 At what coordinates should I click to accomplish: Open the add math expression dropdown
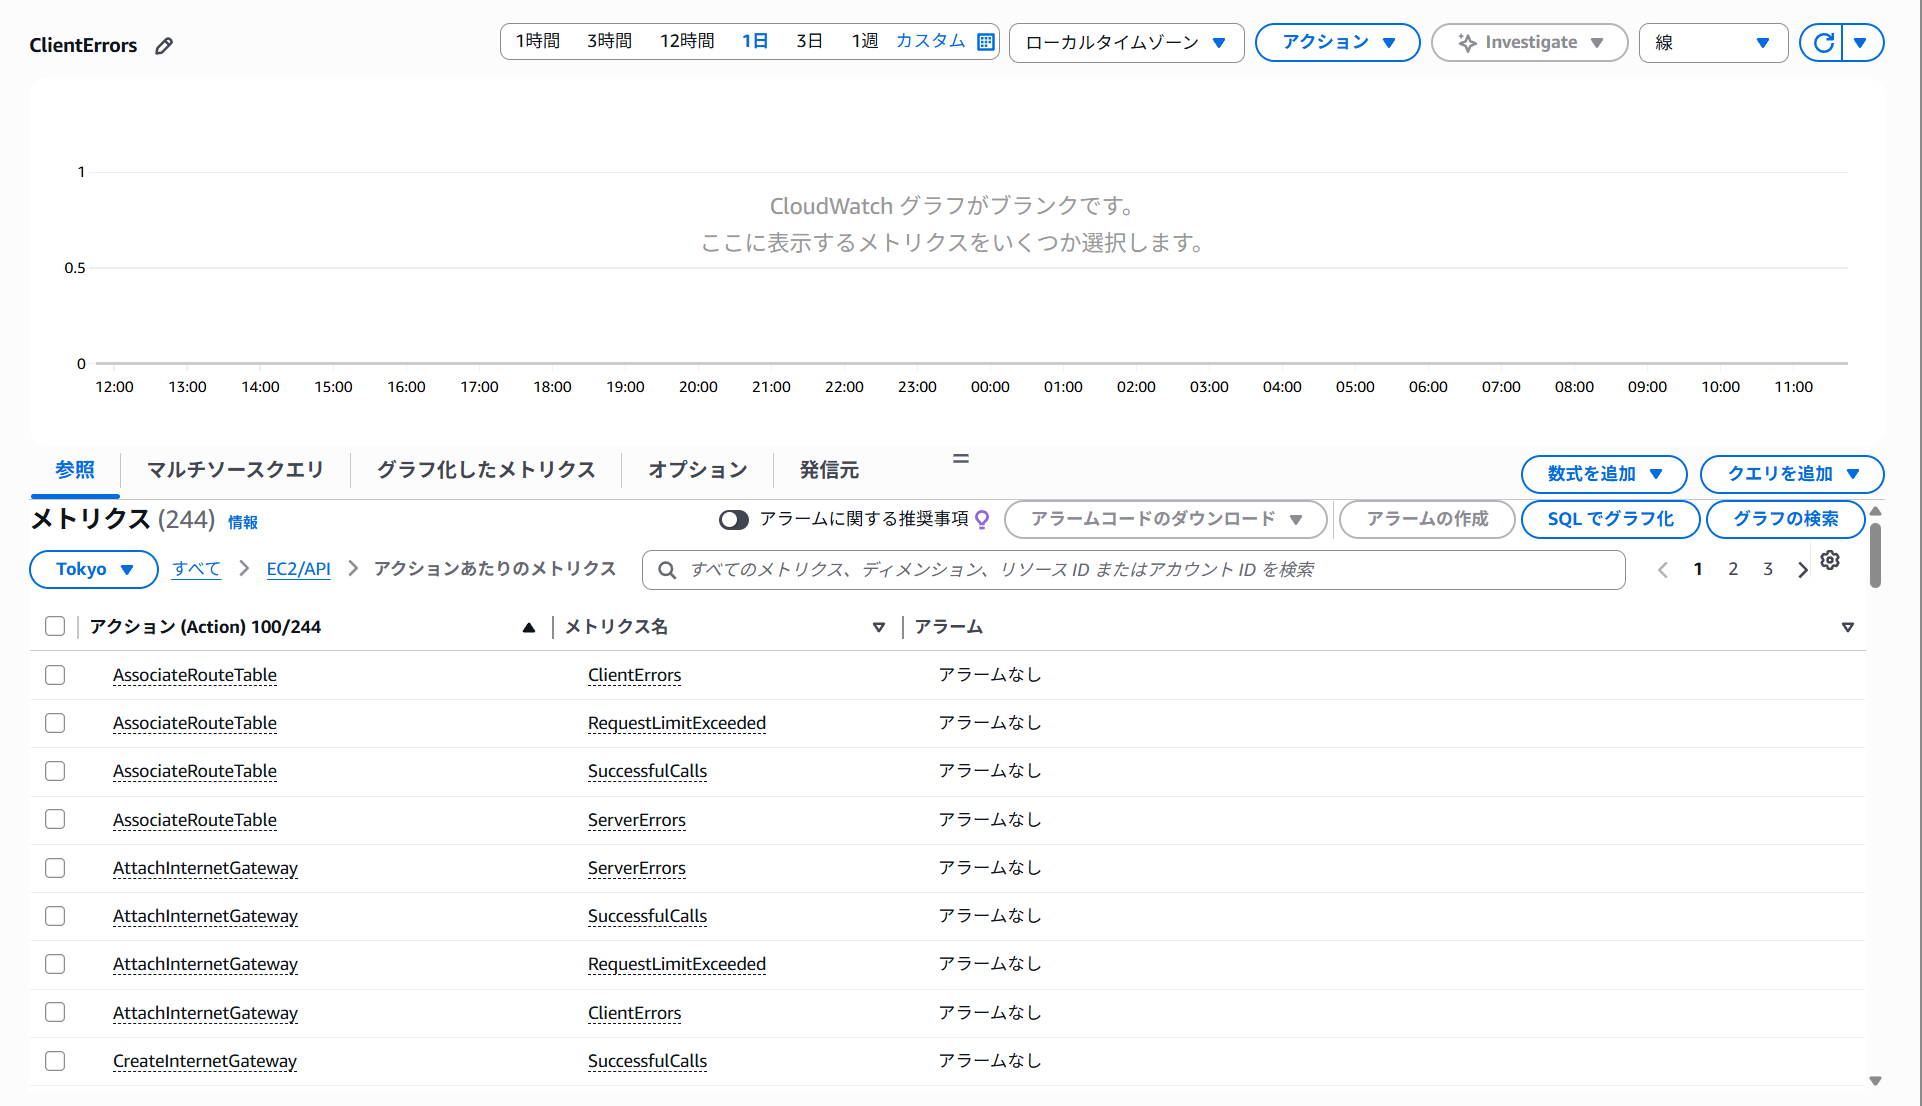point(1604,474)
